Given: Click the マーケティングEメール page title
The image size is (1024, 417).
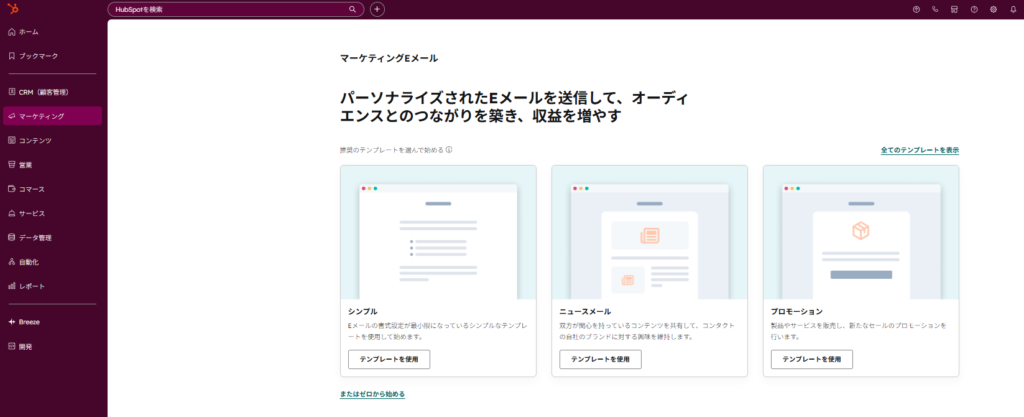Looking at the screenshot, I should coord(389,58).
